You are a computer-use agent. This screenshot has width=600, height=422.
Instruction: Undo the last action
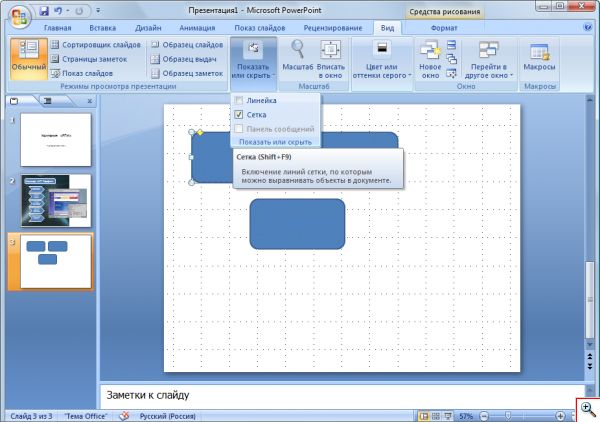click(58, 11)
